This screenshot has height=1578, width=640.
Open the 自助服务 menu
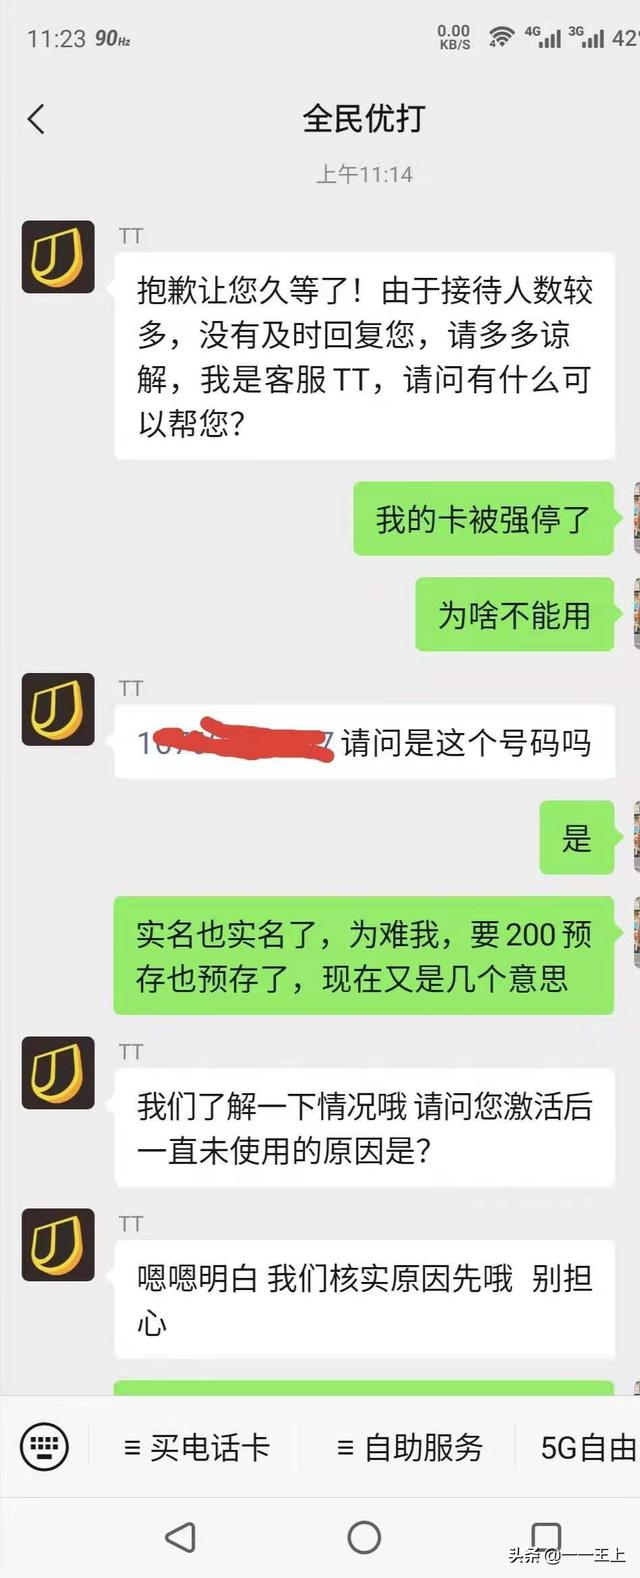click(x=410, y=1447)
